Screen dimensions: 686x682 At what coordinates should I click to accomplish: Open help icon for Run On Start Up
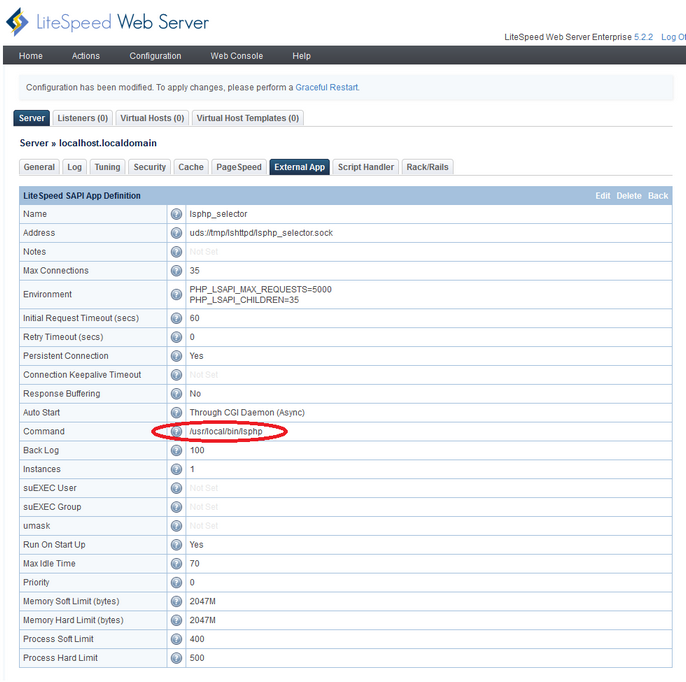coord(176,545)
